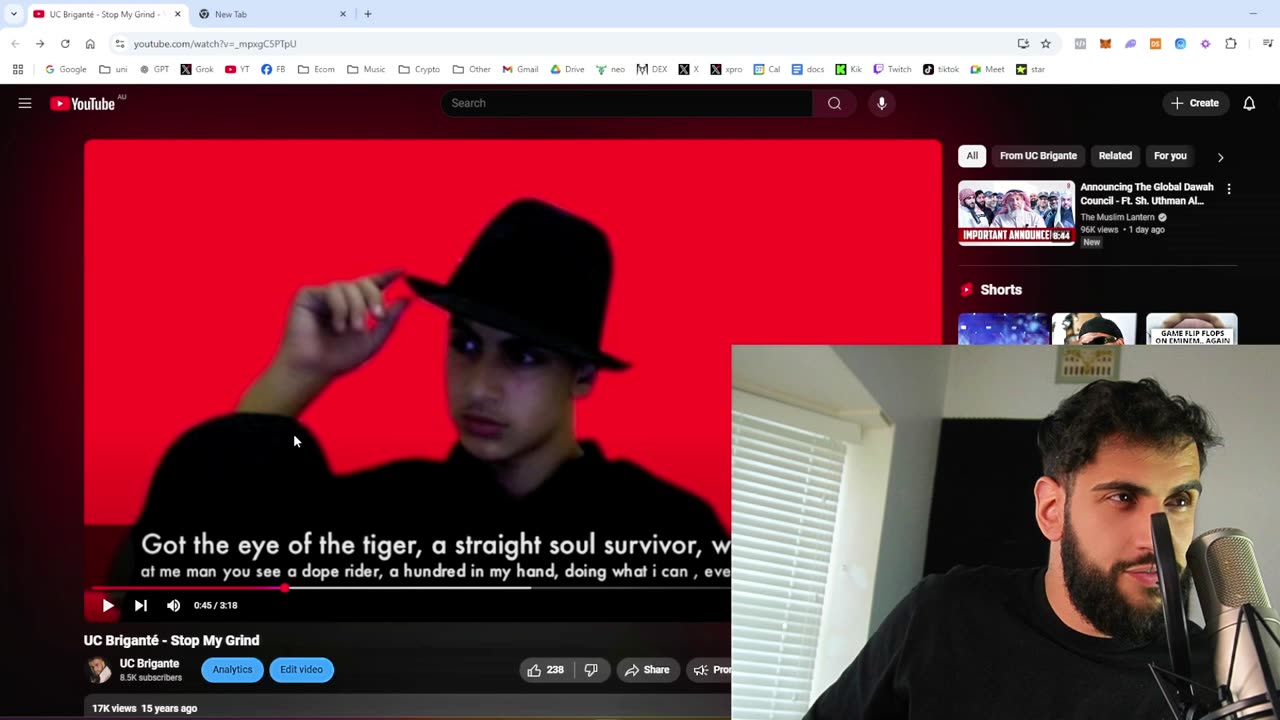Open The Muslim Lantern channel link
The width and height of the screenshot is (1280, 720).
(x=1117, y=217)
